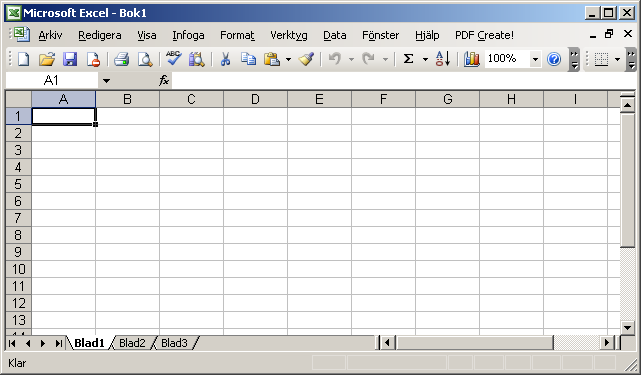Copy selection with the Copy icon

click(248, 59)
